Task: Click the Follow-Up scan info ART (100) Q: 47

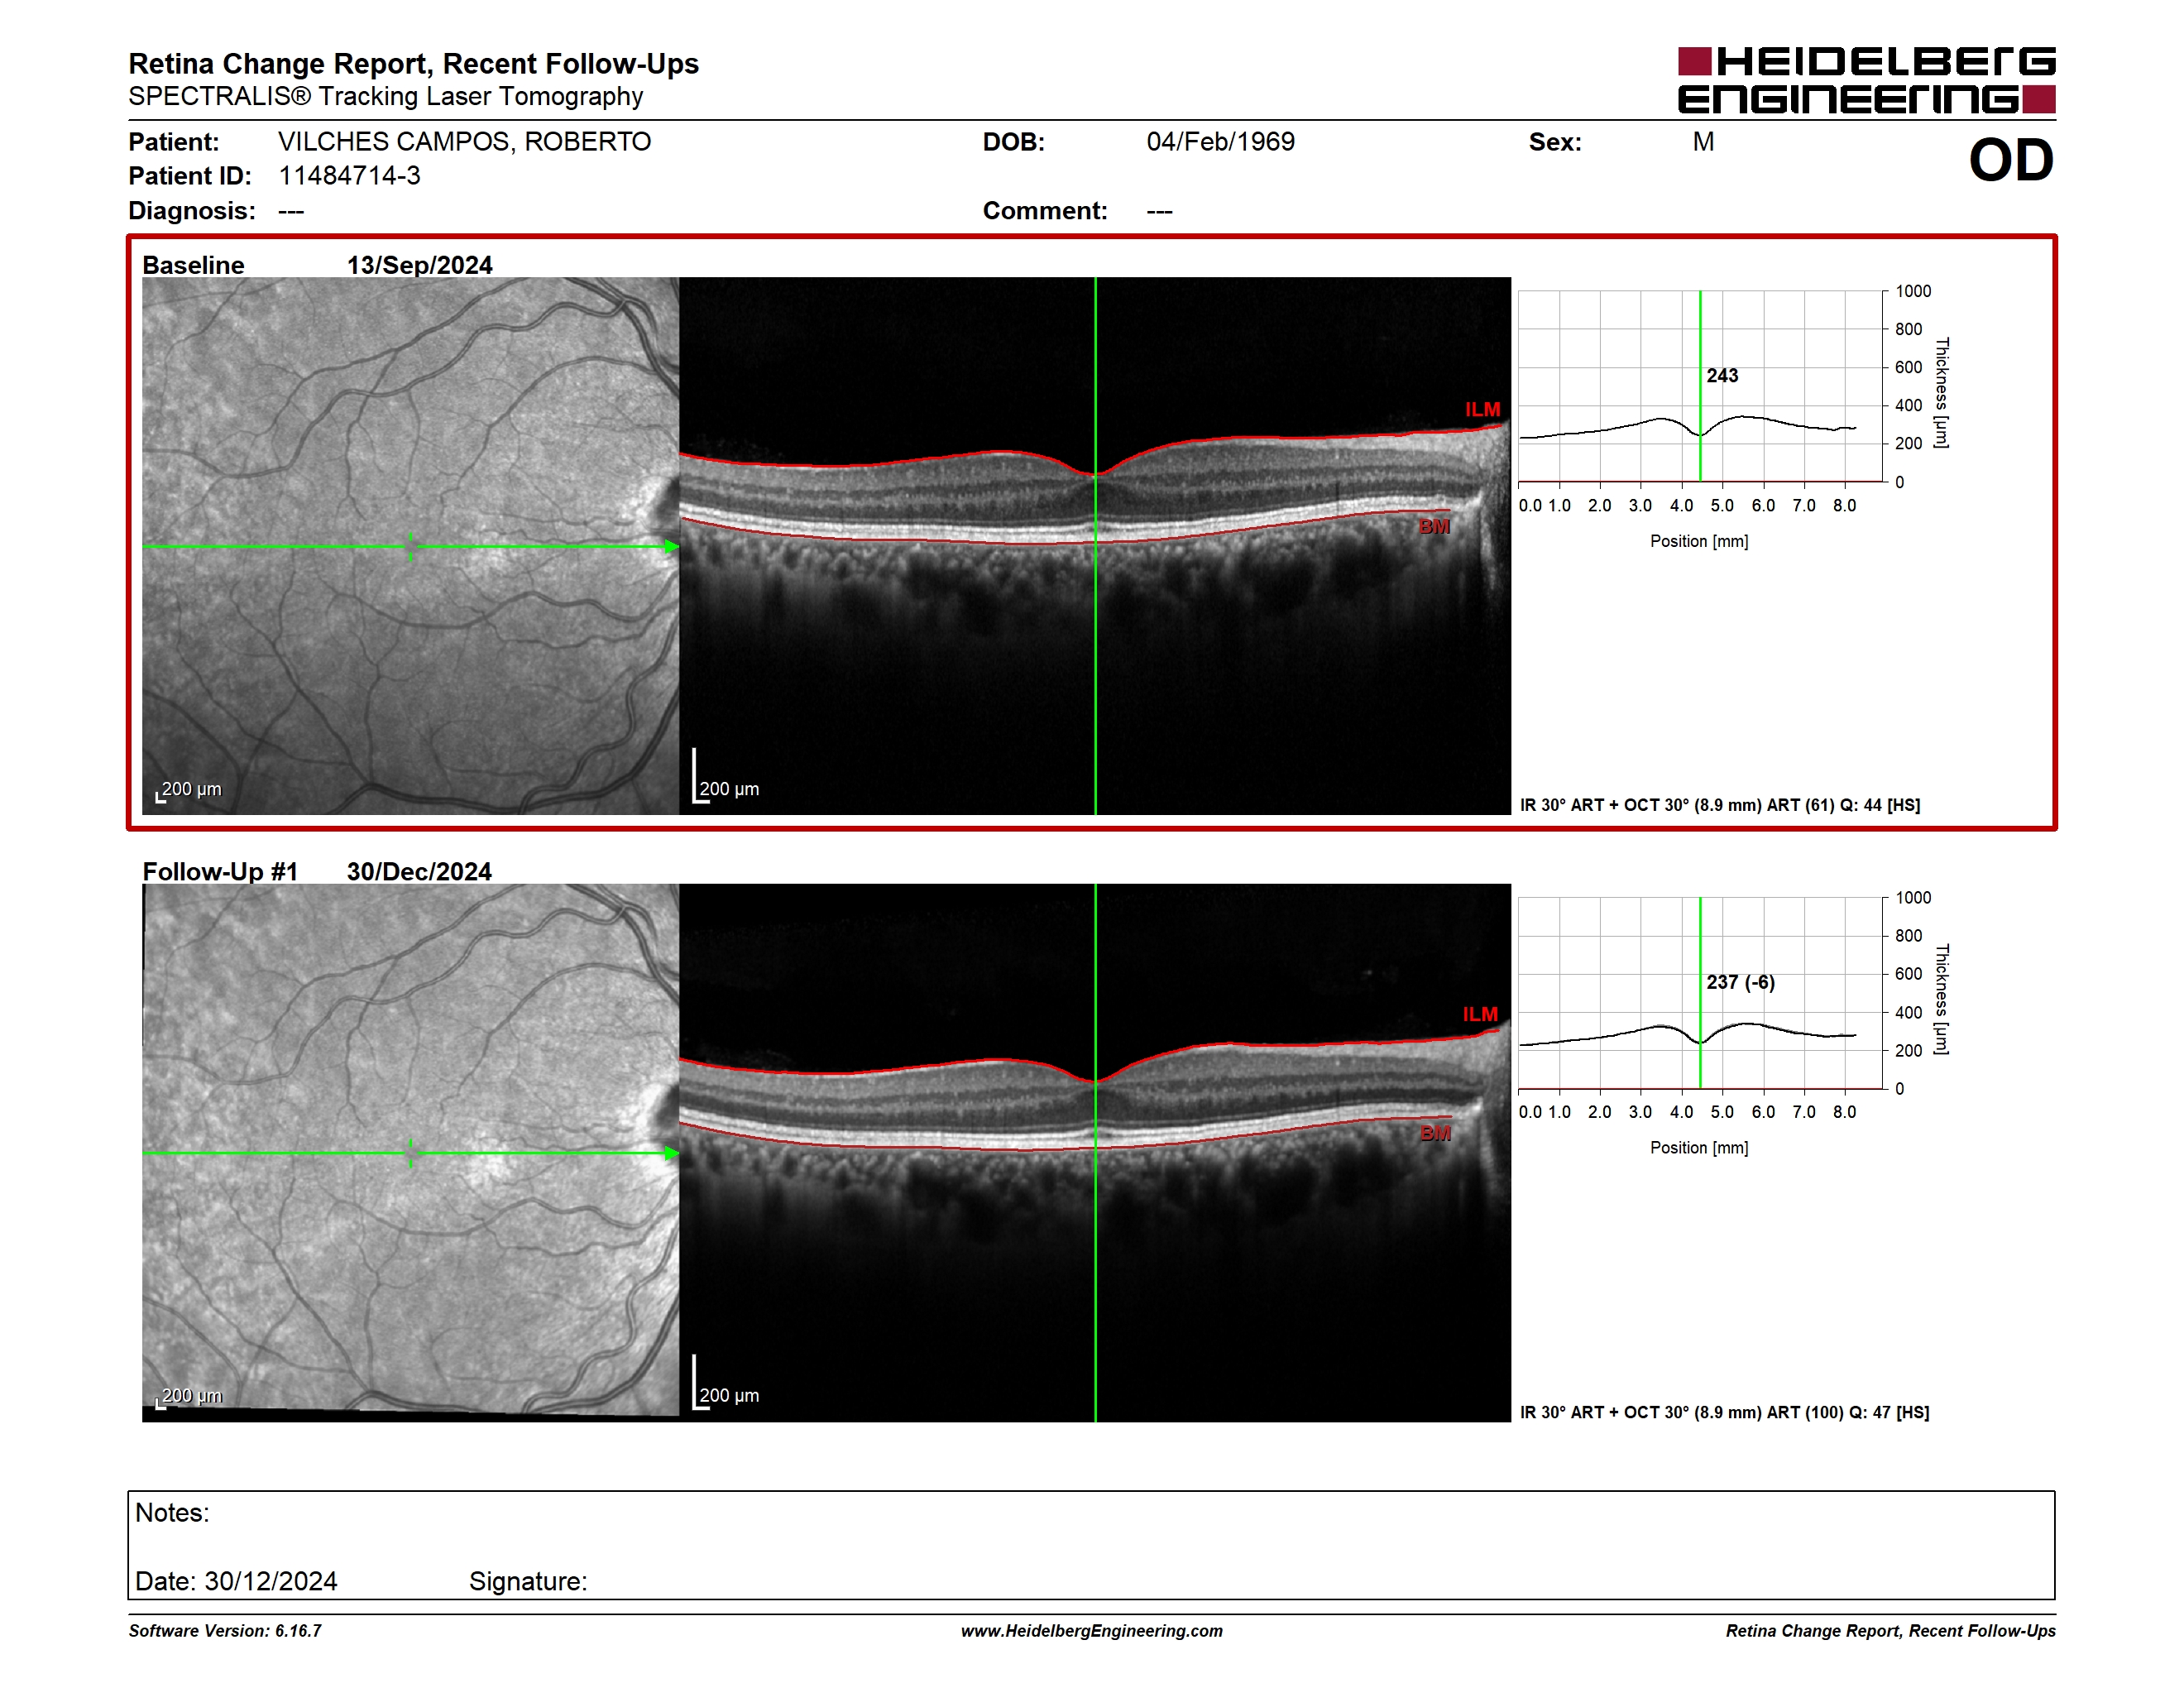Action: pos(1724,1412)
